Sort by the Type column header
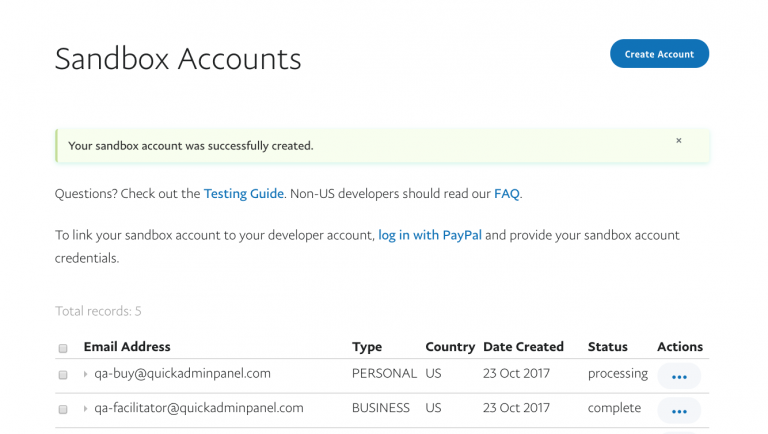This screenshot has height=434, width=768. click(x=367, y=347)
